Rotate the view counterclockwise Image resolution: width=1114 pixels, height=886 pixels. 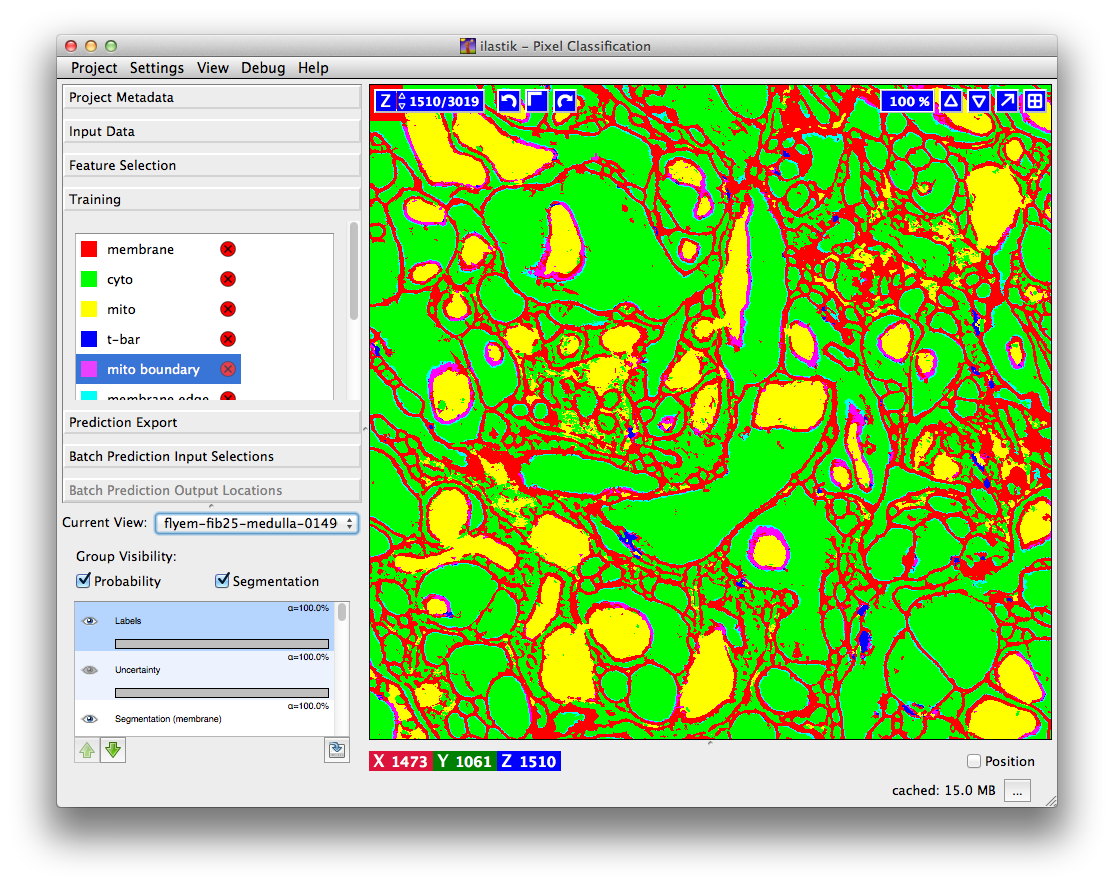point(509,101)
